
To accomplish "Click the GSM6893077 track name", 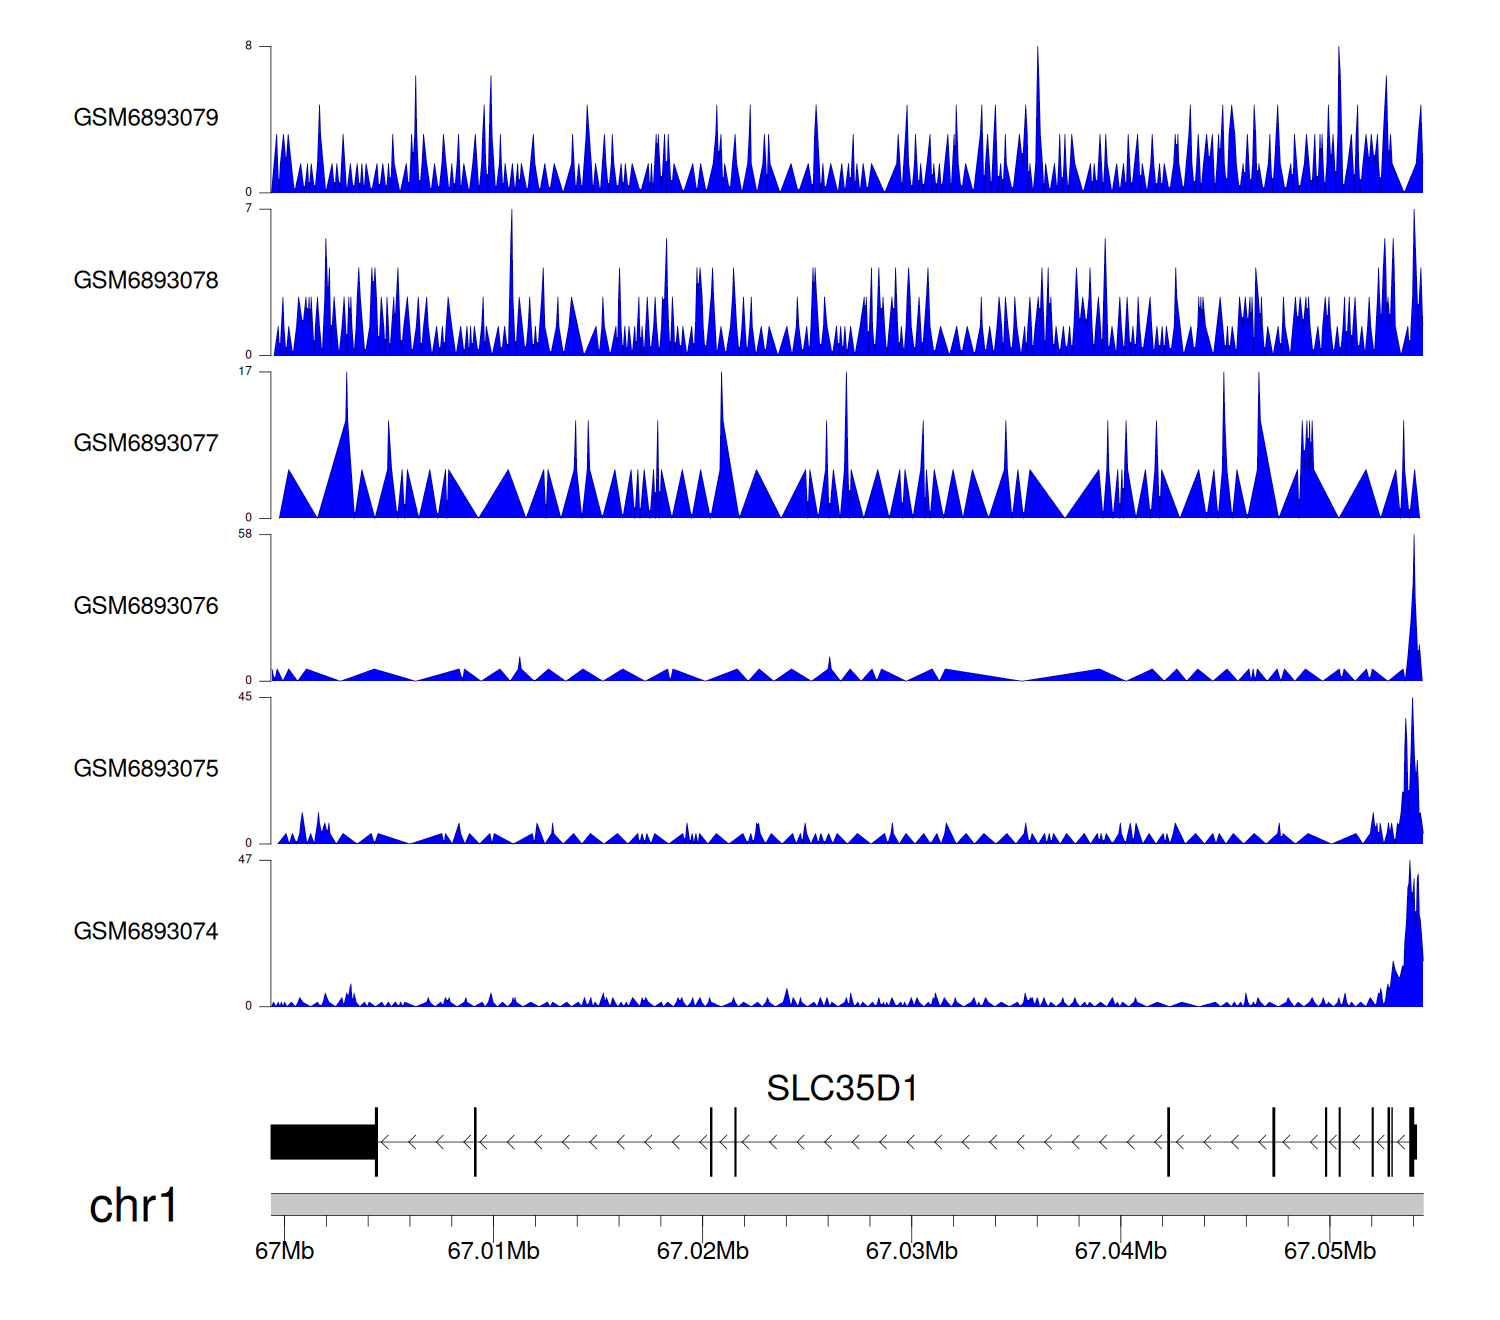I will 146,443.
